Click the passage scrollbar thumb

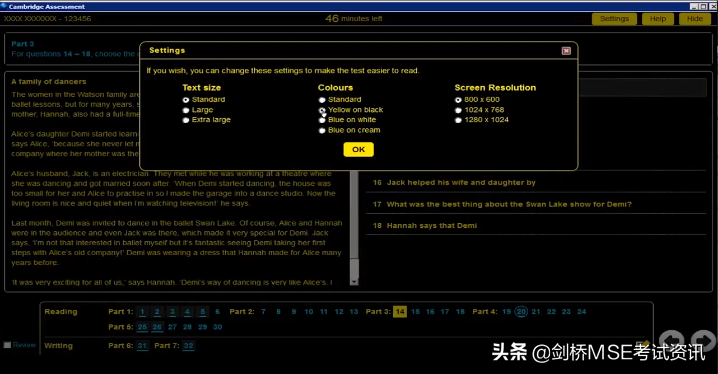pyautogui.click(x=354, y=215)
